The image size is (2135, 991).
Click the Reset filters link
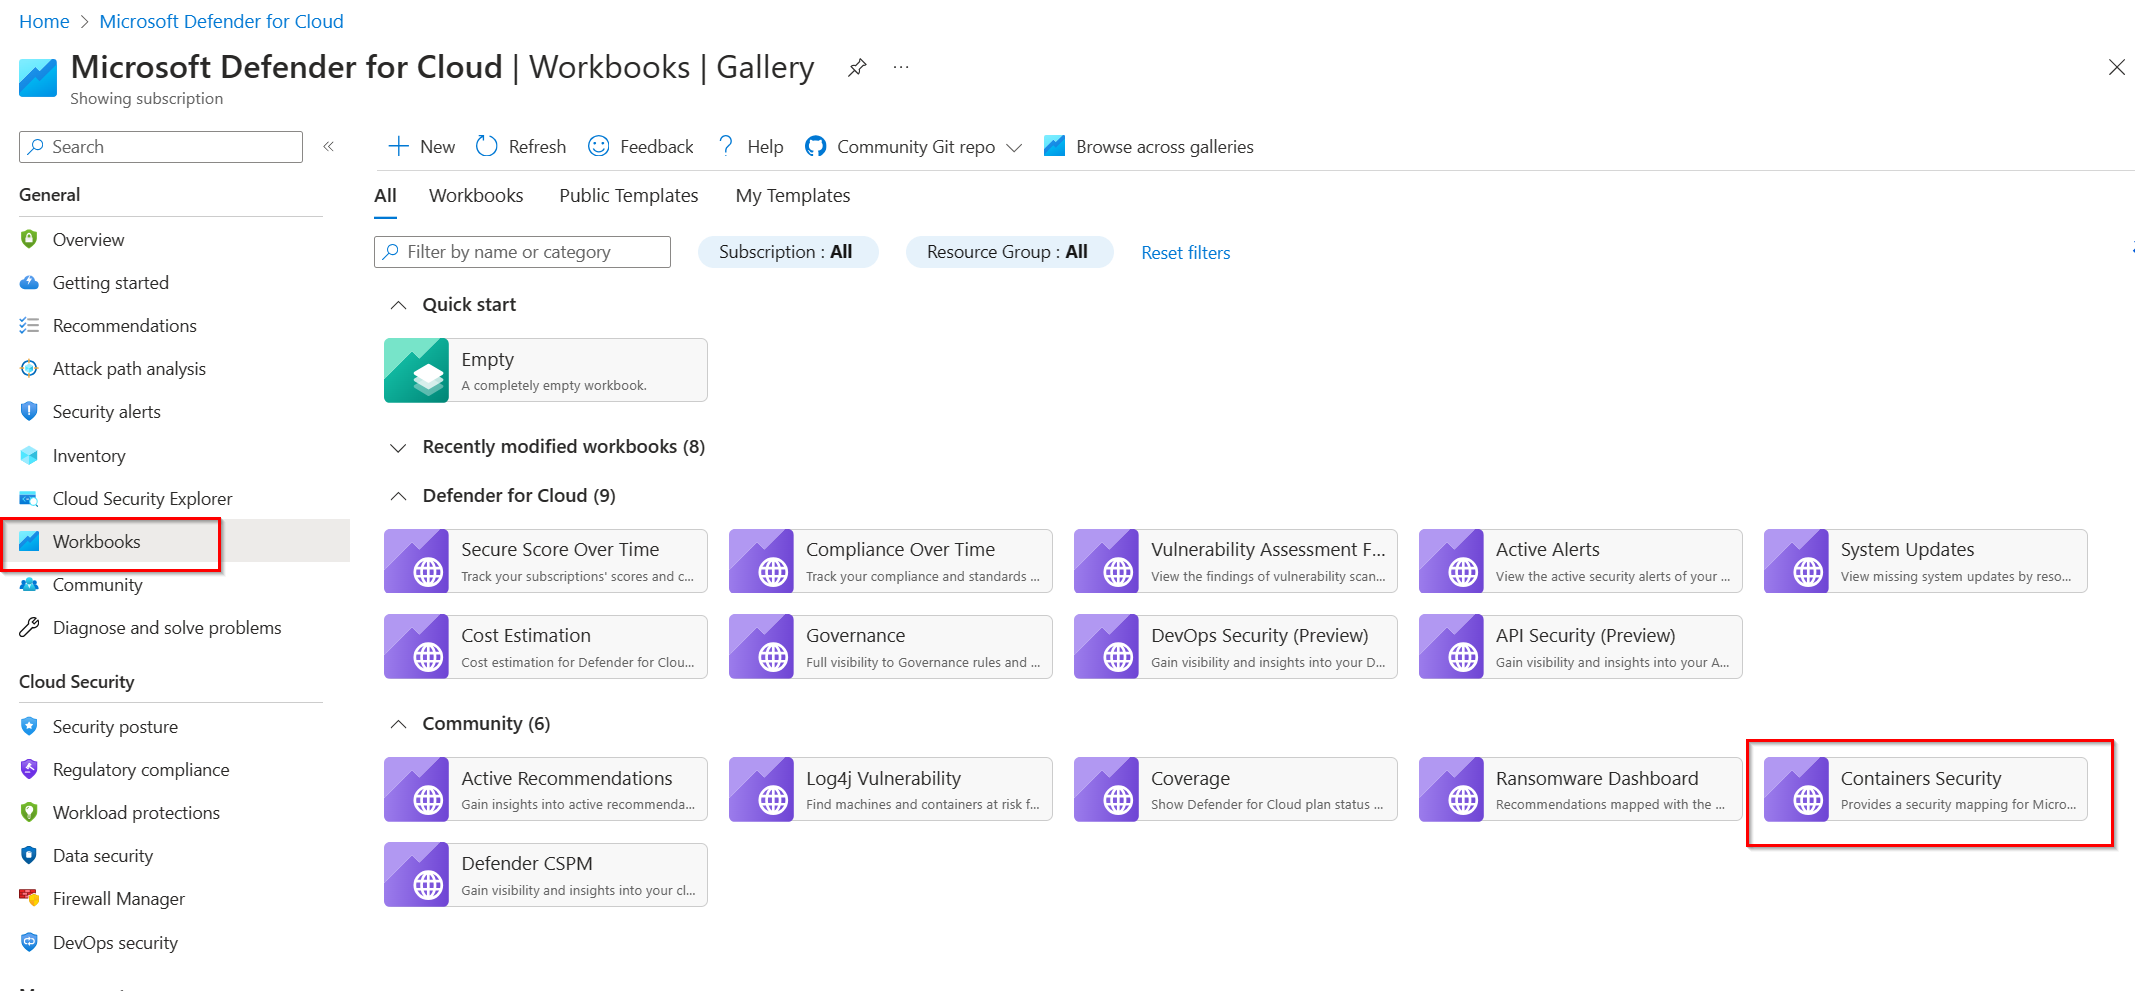pyautogui.click(x=1186, y=253)
